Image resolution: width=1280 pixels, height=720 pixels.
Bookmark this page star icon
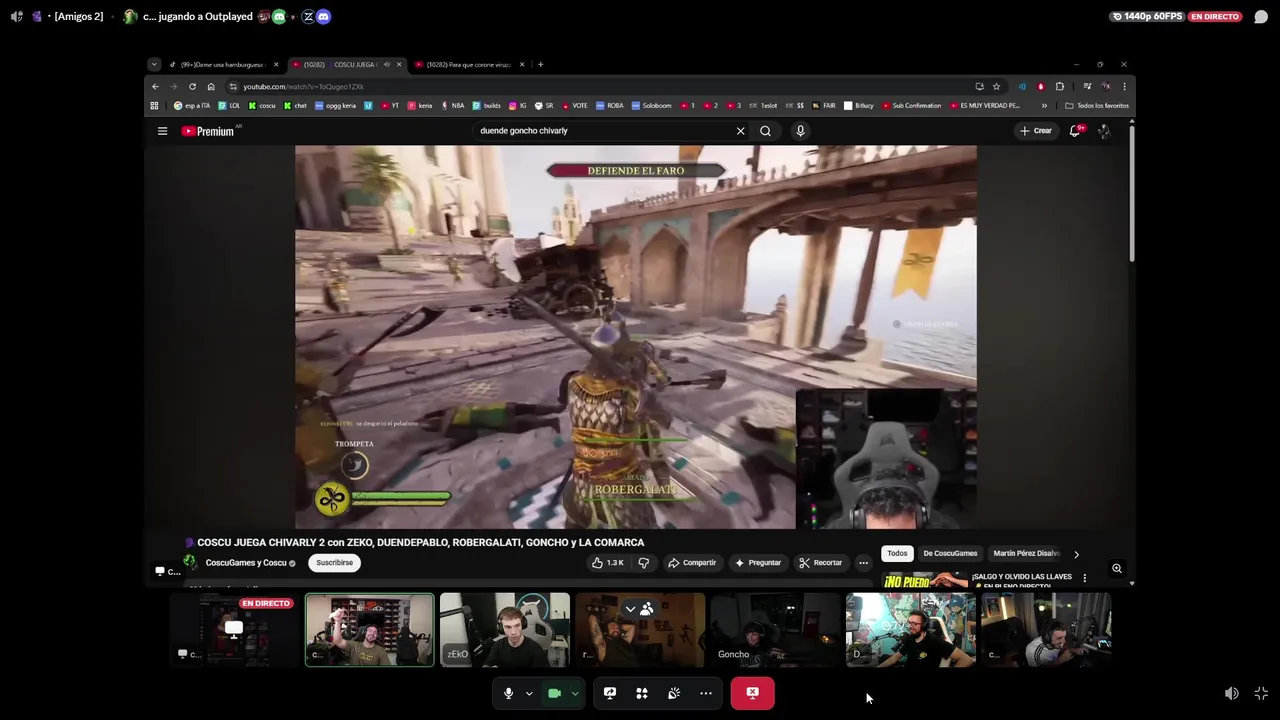pos(996,87)
